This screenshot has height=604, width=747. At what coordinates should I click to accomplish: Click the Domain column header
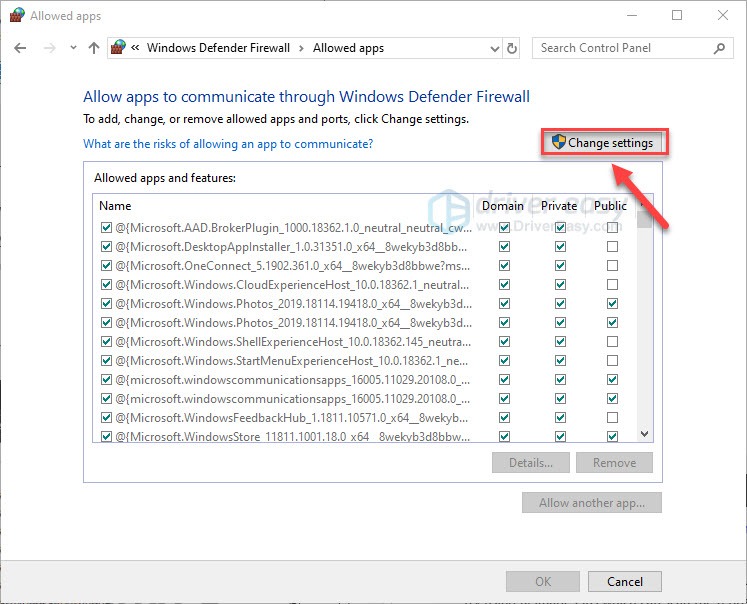(503, 206)
